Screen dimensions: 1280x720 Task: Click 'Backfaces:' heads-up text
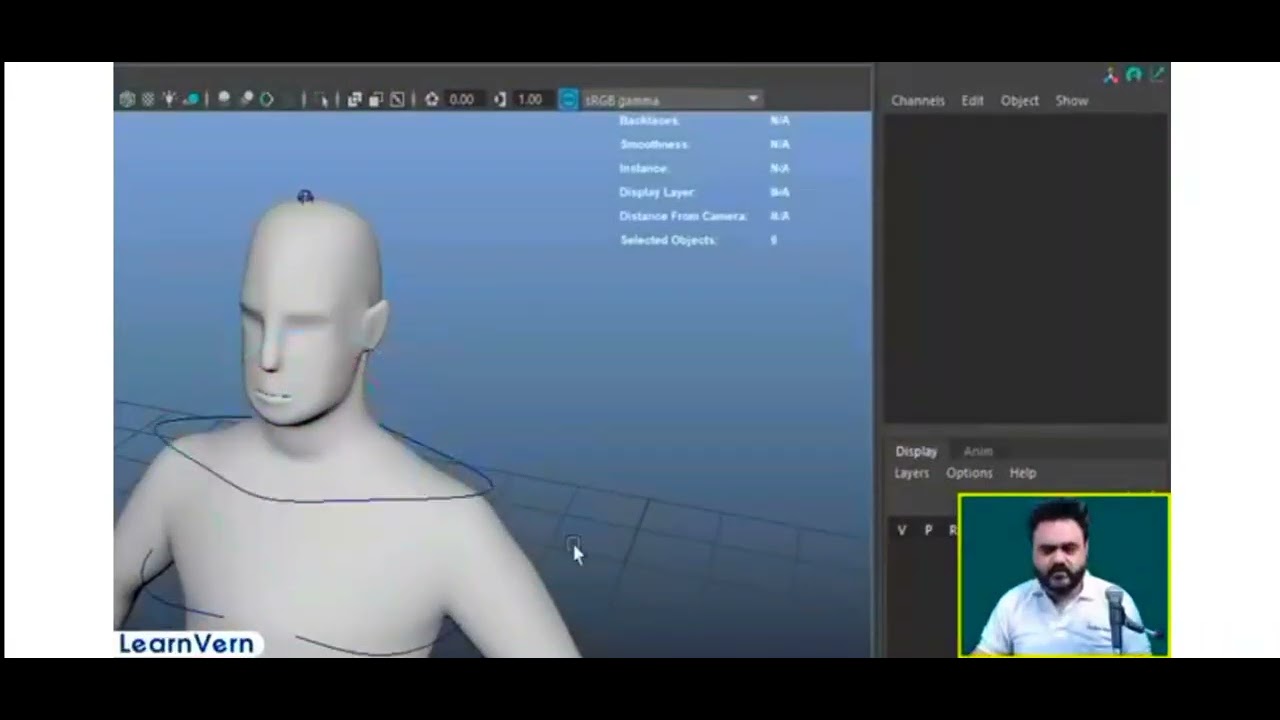650,120
